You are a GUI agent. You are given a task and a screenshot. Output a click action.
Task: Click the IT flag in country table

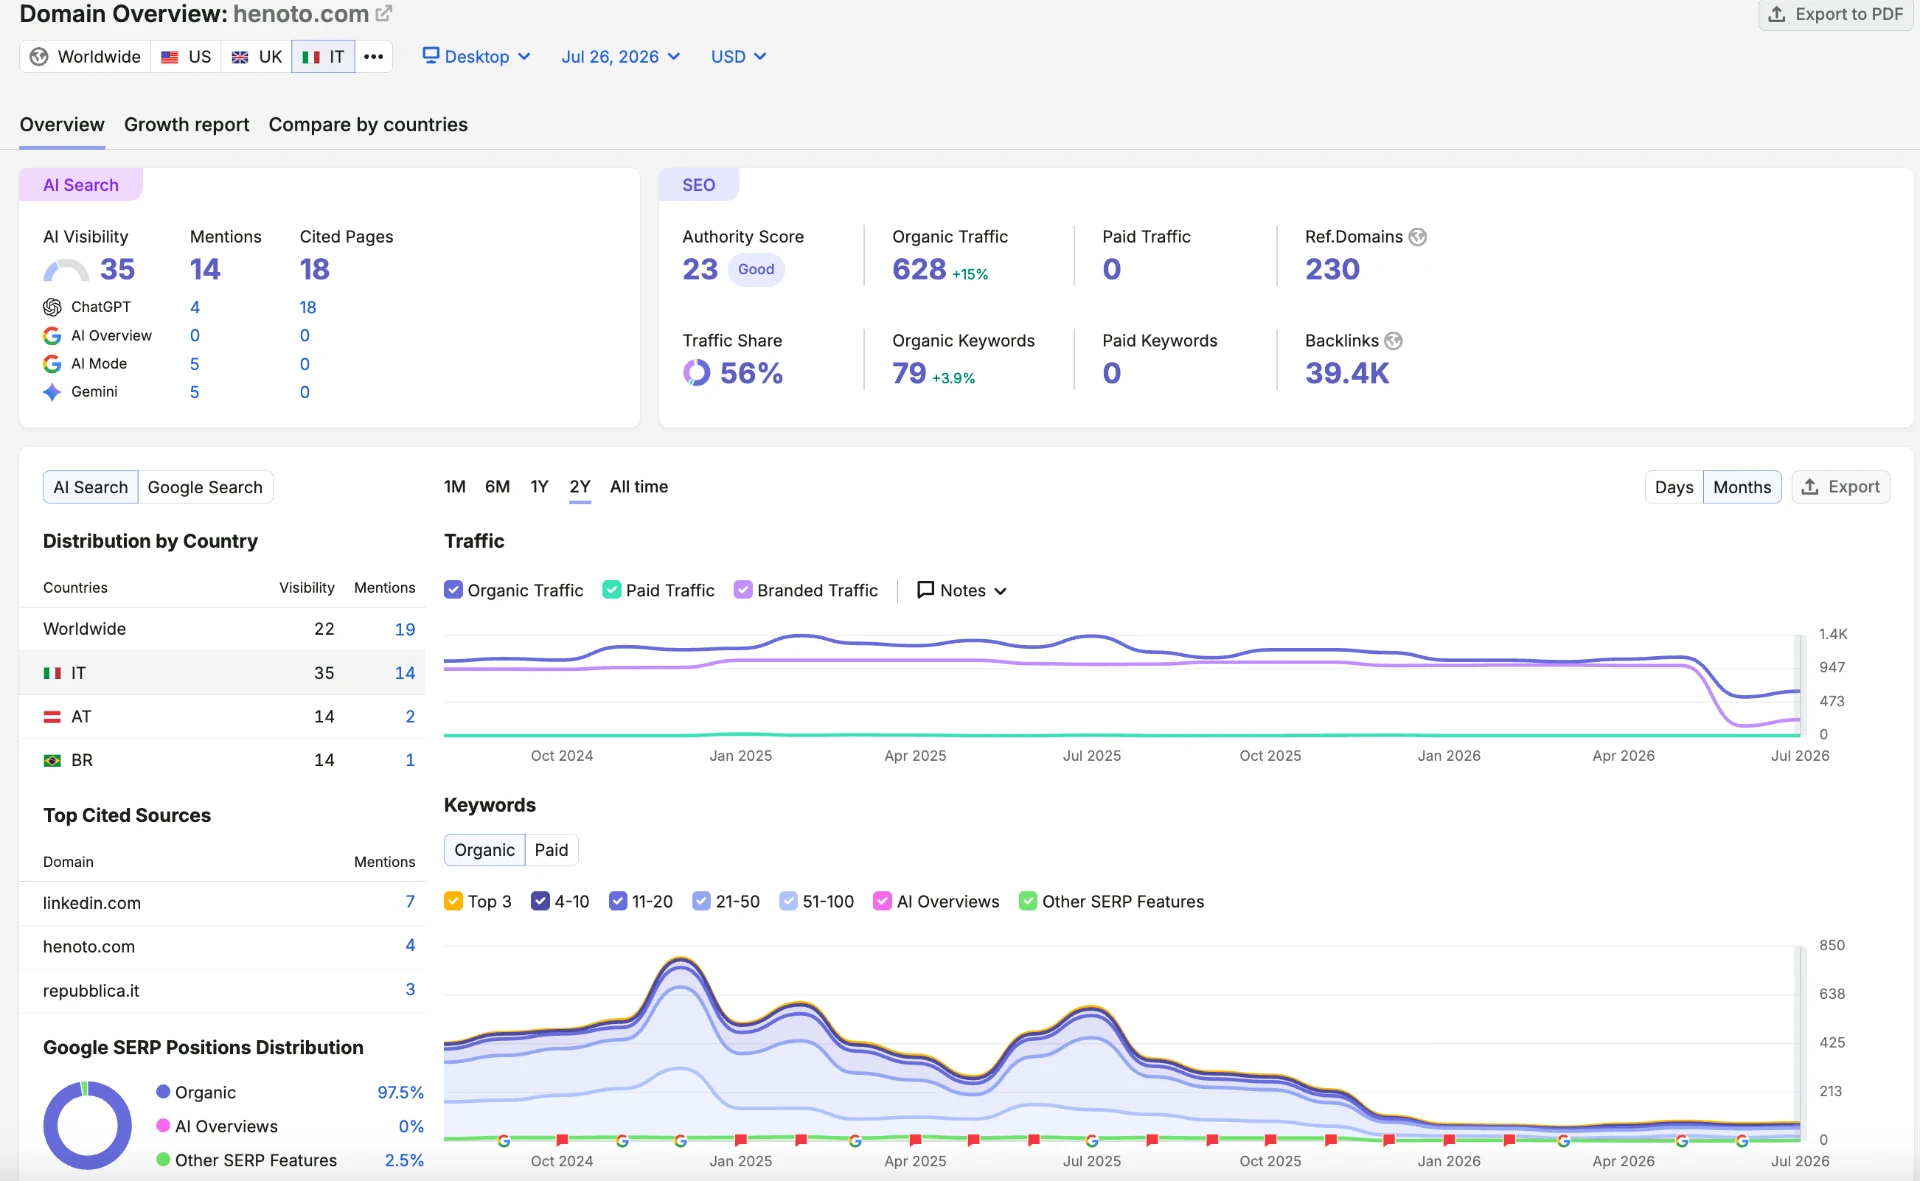pyautogui.click(x=52, y=673)
